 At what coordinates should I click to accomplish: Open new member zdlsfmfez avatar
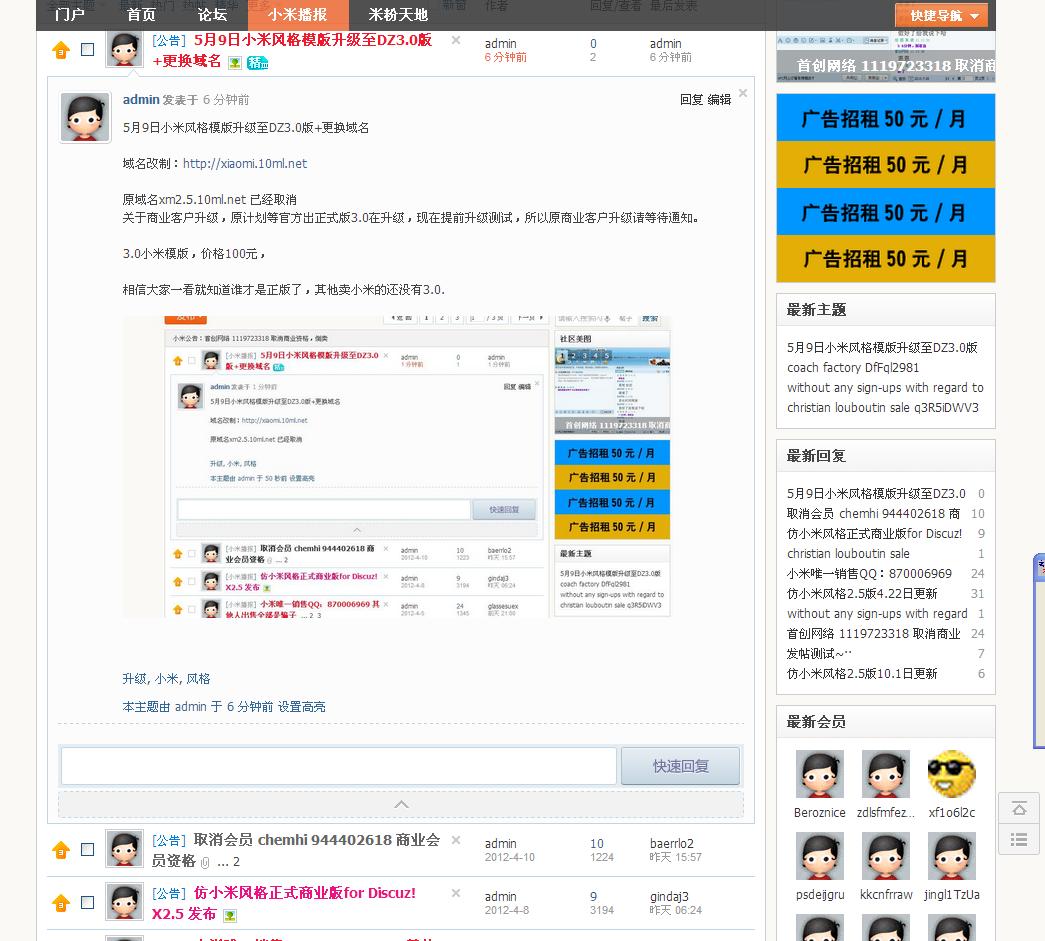pyautogui.click(x=885, y=774)
